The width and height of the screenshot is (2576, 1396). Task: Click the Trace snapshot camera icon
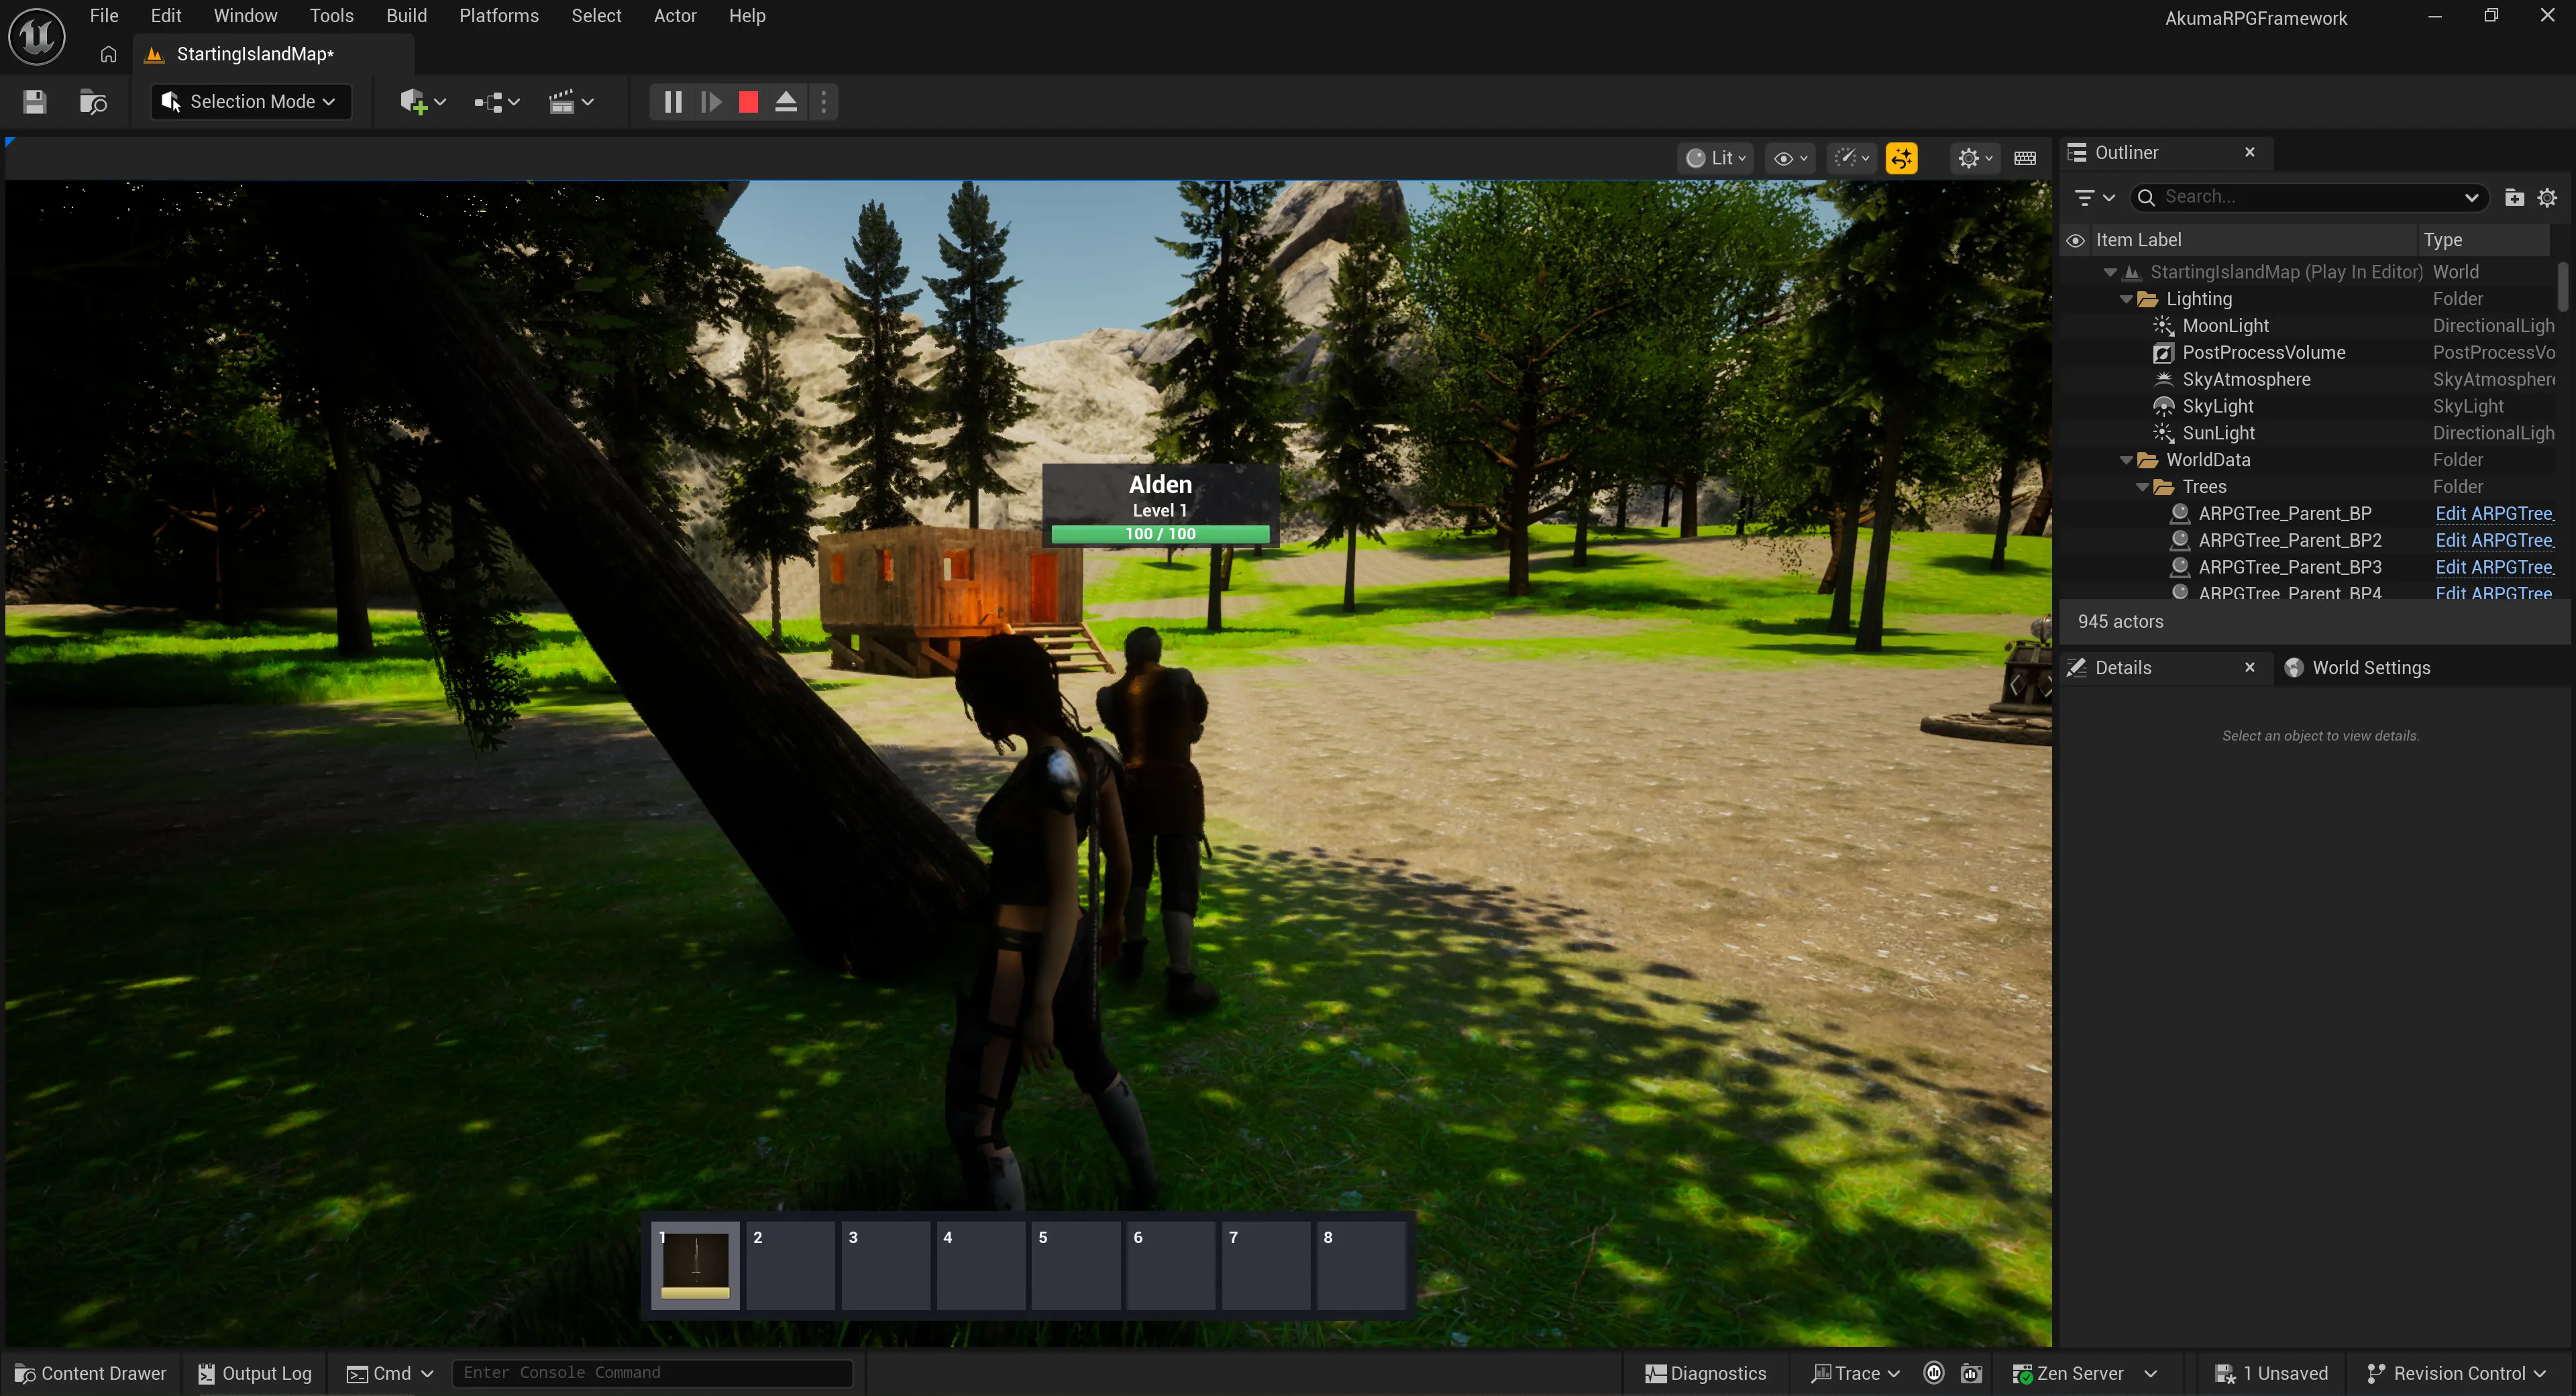[x=1971, y=1373]
